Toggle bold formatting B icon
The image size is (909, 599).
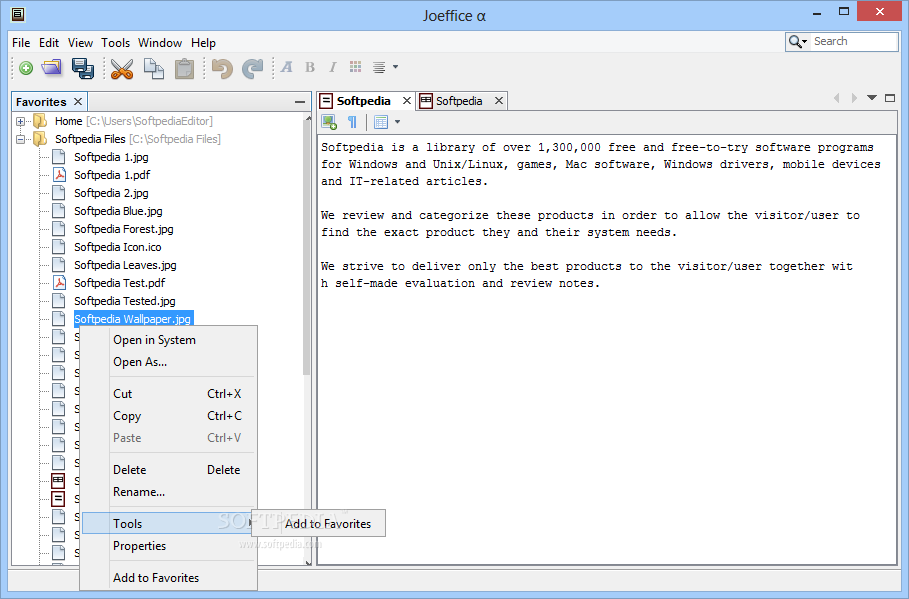310,67
